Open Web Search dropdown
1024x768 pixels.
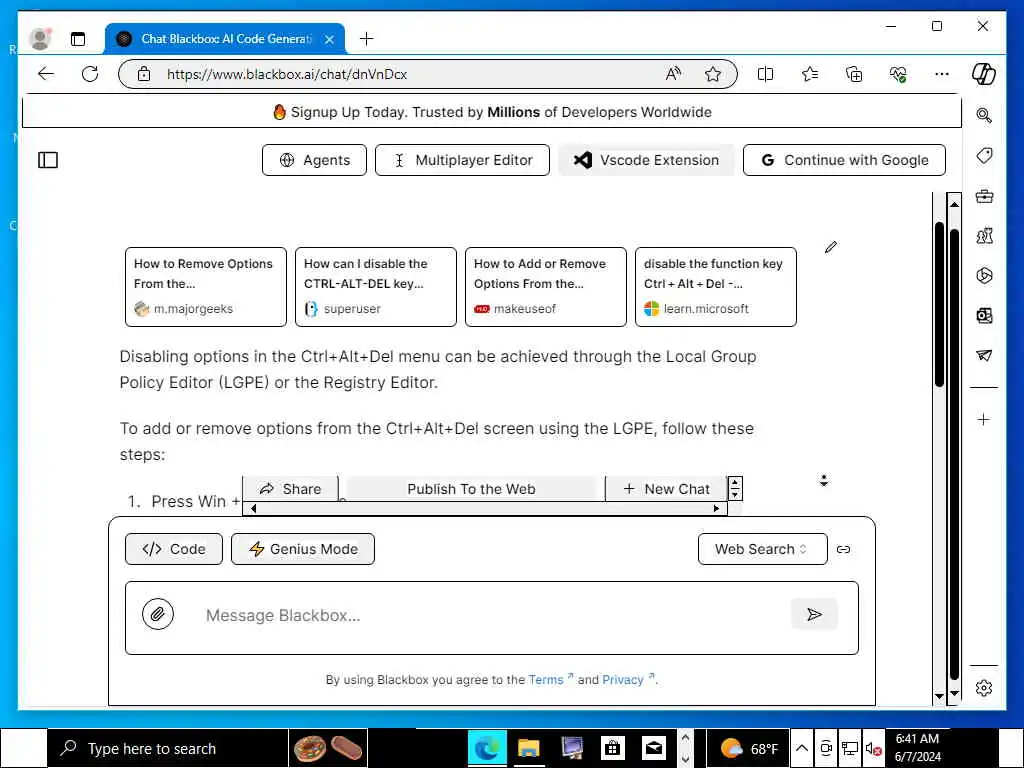coord(762,549)
